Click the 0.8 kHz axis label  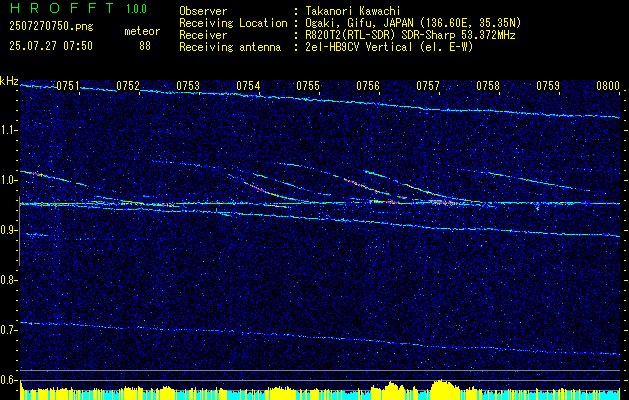pyautogui.click(x=9, y=280)
